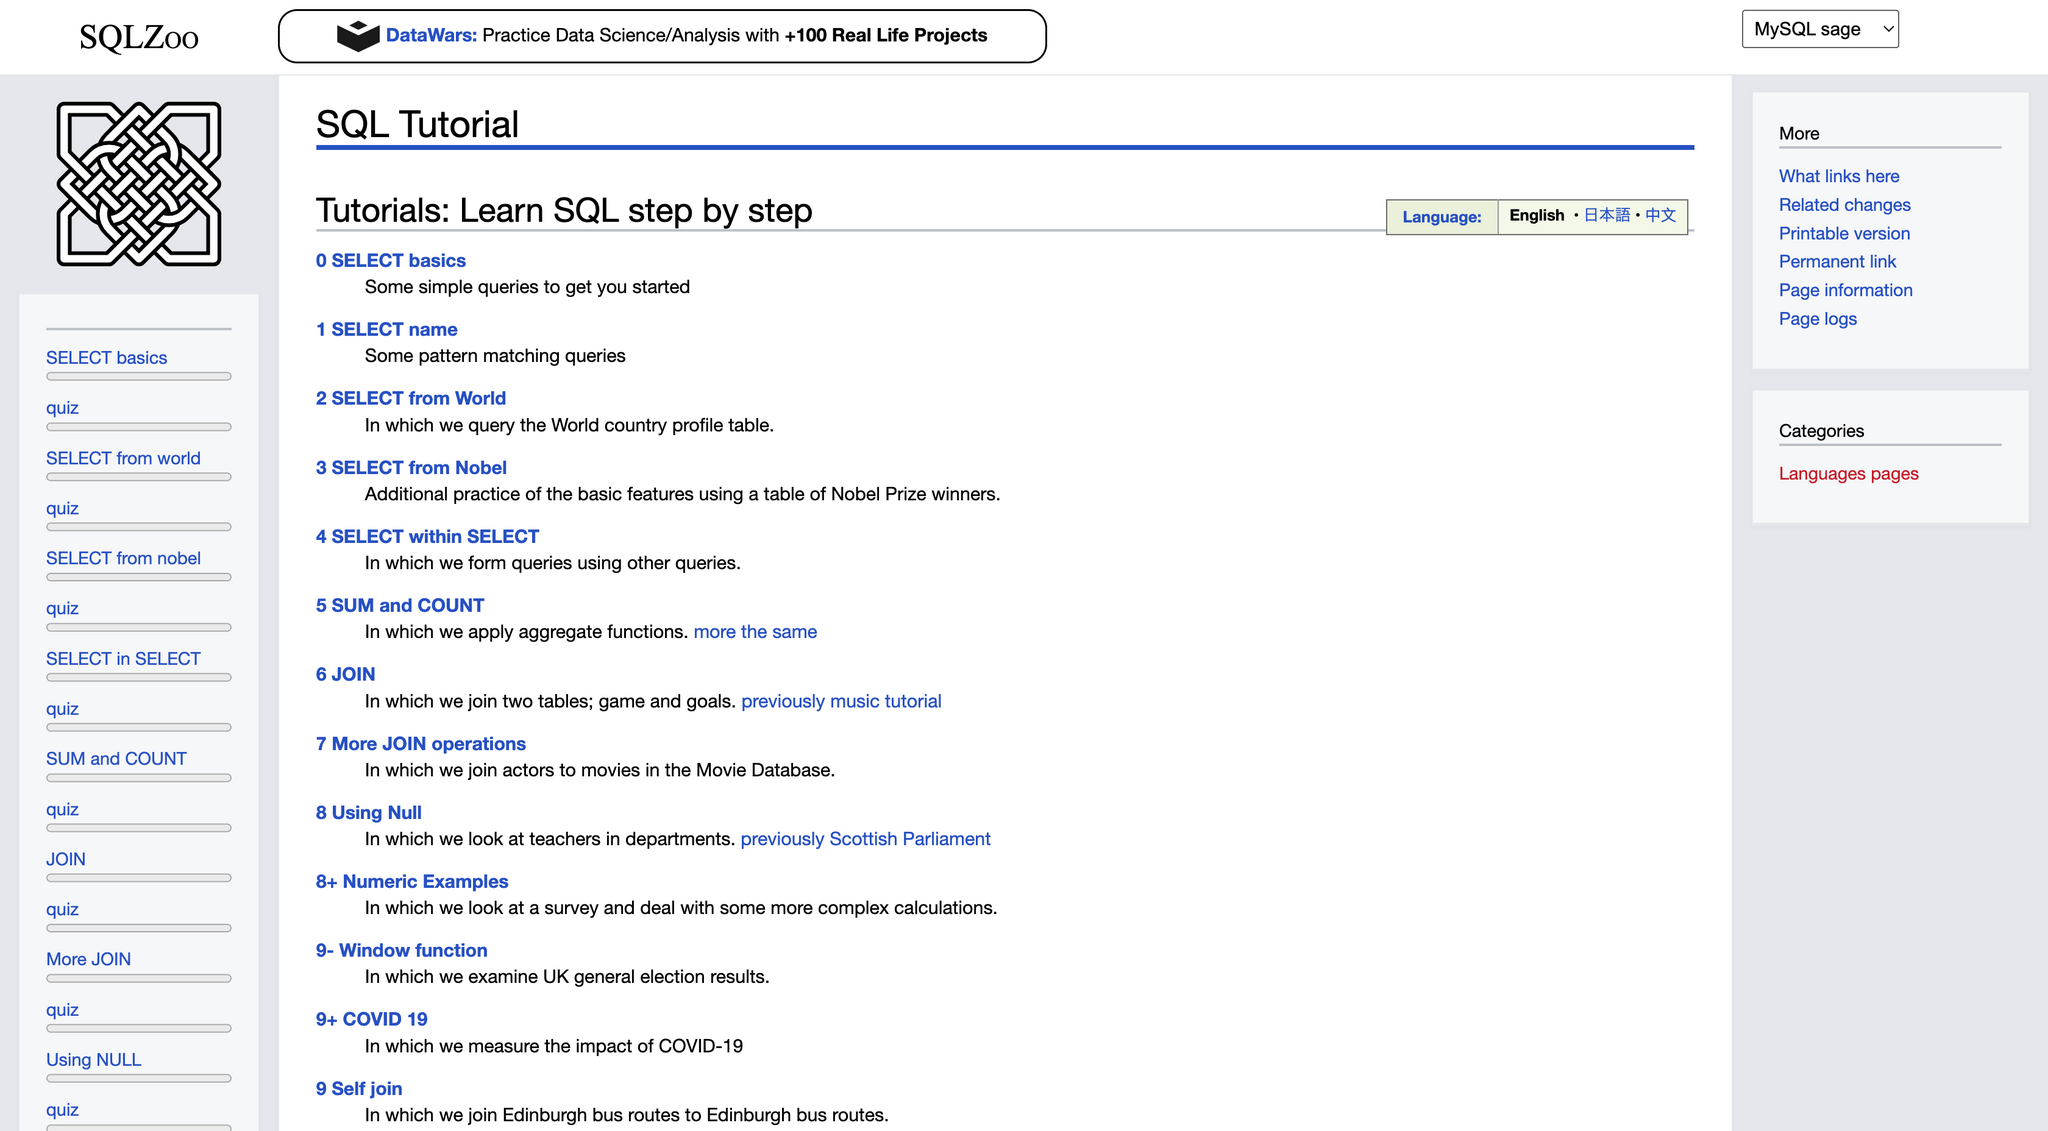Screen dimensions: 2048x1131
Task: Open tutorial 8 Using Null
Action: 369,812
